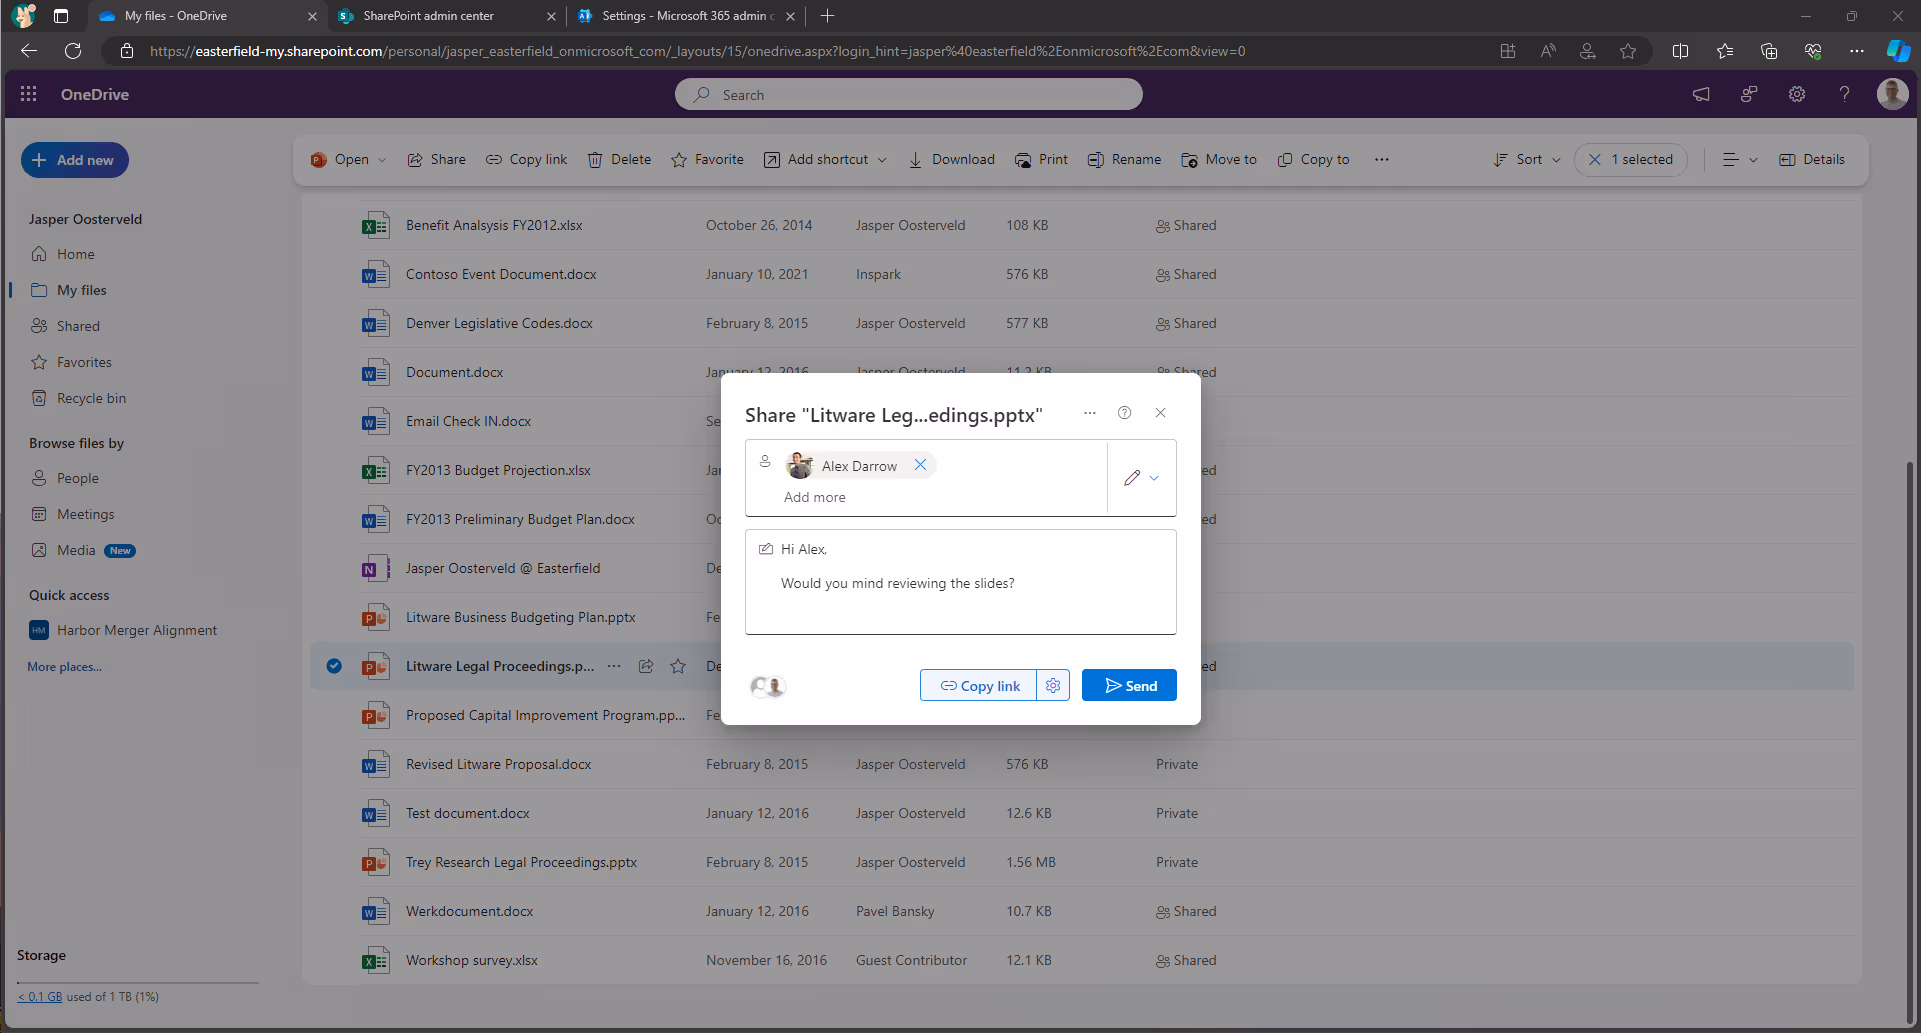
Task: Click Favorite in the toolbar
Action: point(707,160)
